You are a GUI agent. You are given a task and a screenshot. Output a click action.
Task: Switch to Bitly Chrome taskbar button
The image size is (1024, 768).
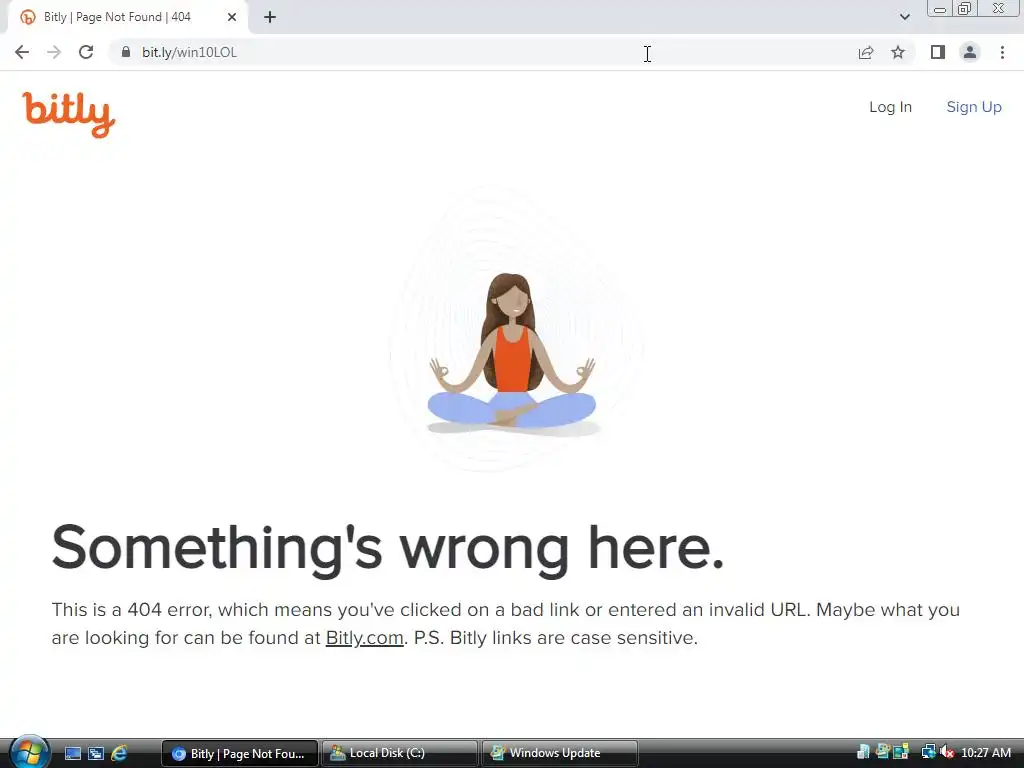(240, 753)
